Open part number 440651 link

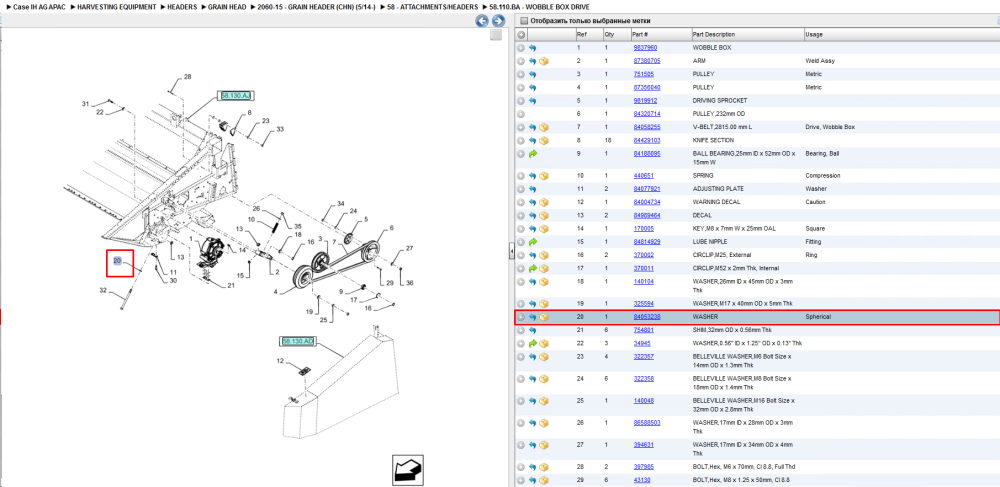(x=643, y=176)
